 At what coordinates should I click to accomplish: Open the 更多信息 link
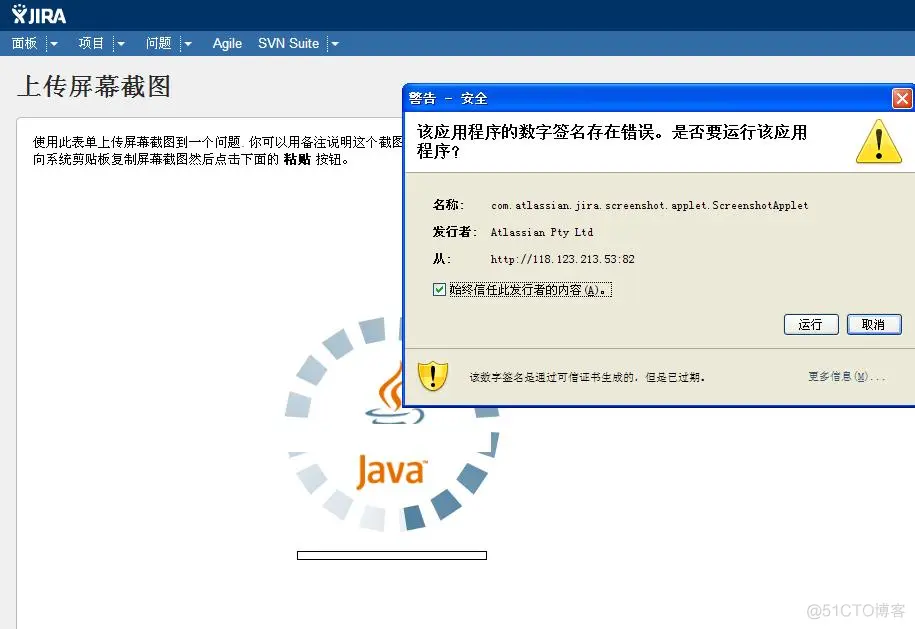pyautogui.click(x=847, y=376)
